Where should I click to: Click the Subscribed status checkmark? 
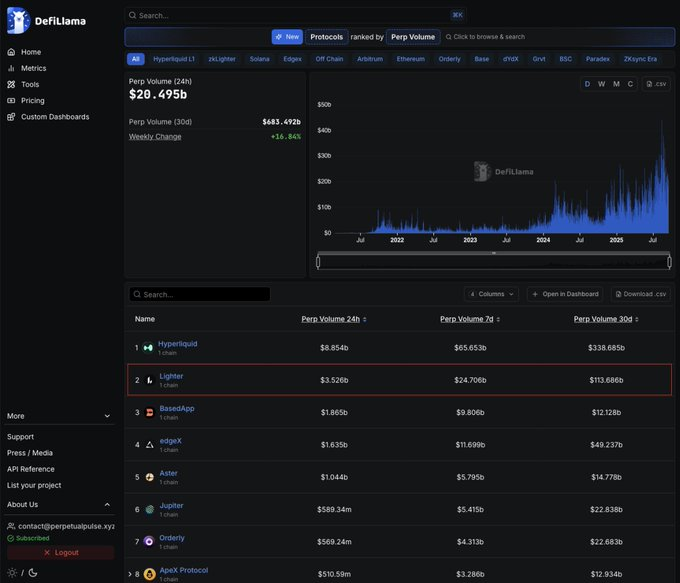[x=11, y=538]
